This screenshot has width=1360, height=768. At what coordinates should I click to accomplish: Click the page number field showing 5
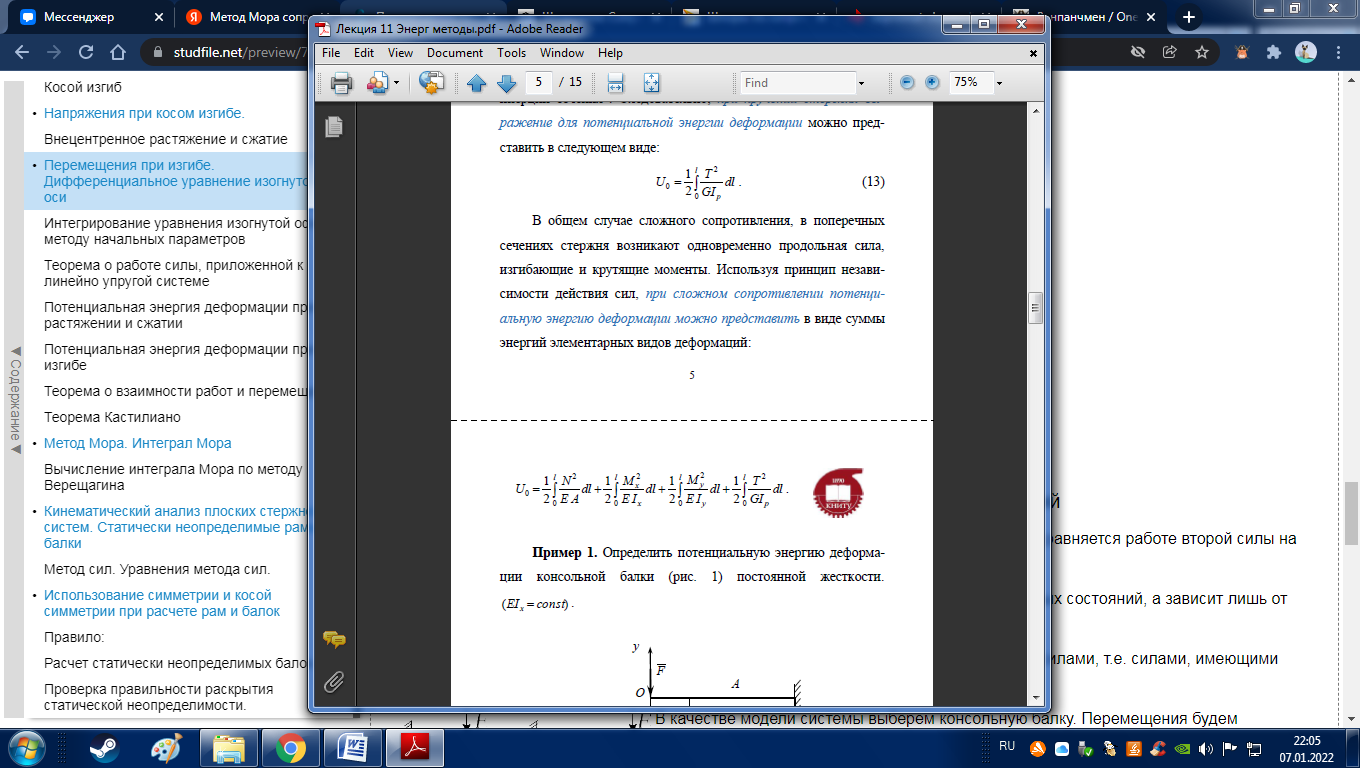pos(539,82)
